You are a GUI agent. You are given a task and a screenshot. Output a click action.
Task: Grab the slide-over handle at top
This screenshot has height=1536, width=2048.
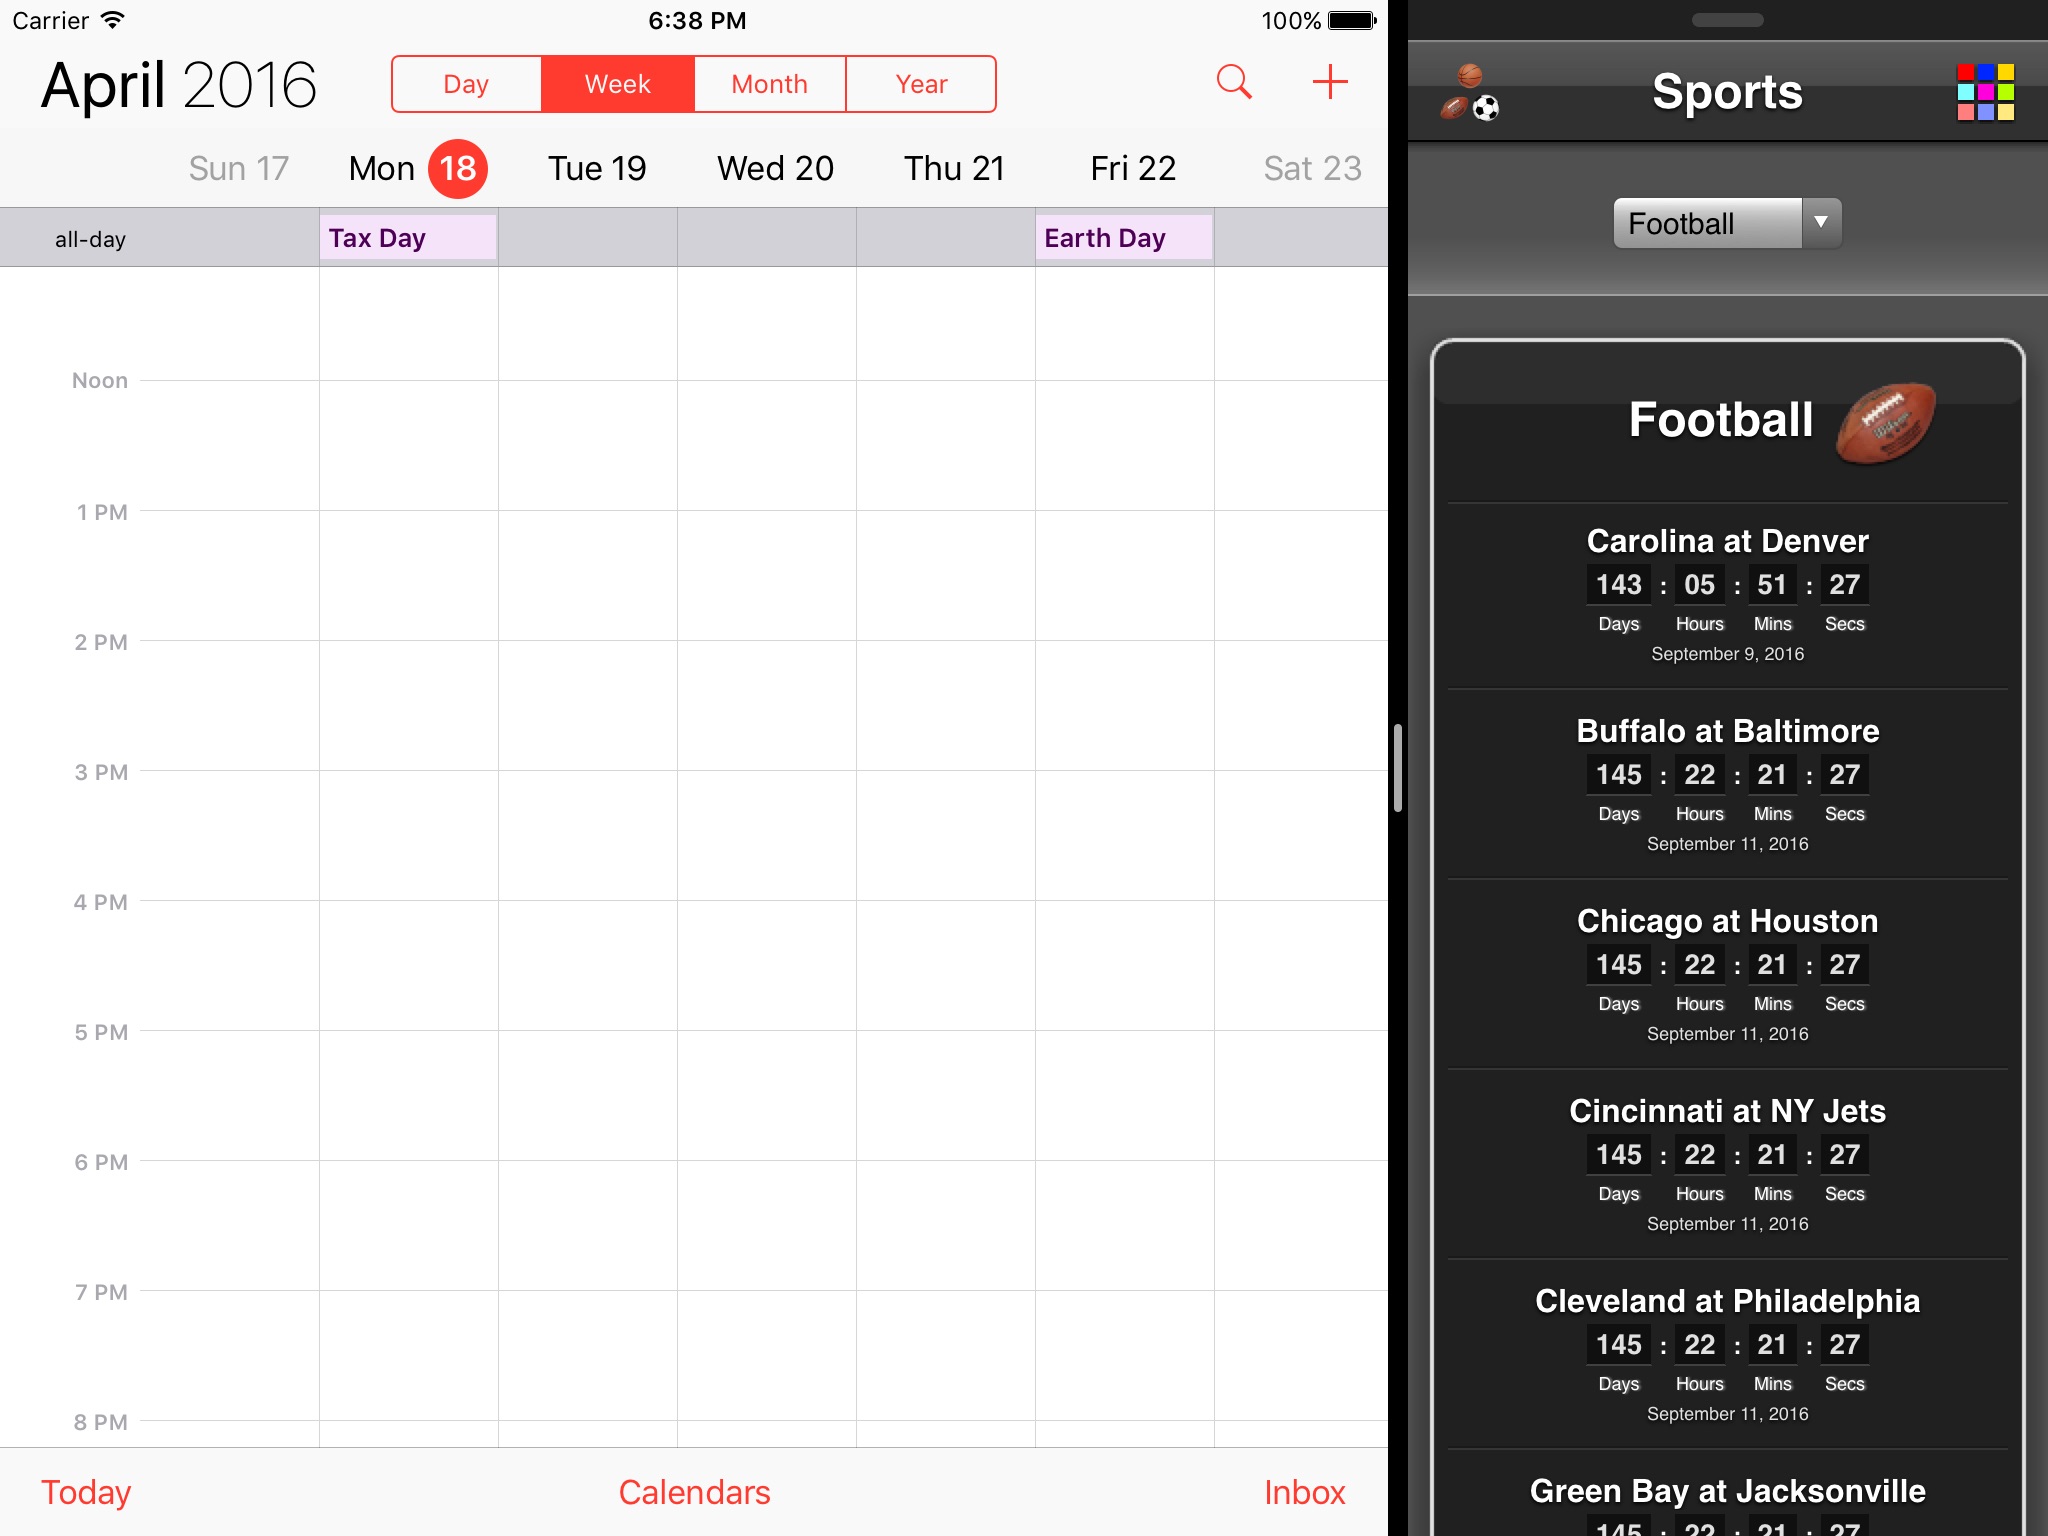1727,20
